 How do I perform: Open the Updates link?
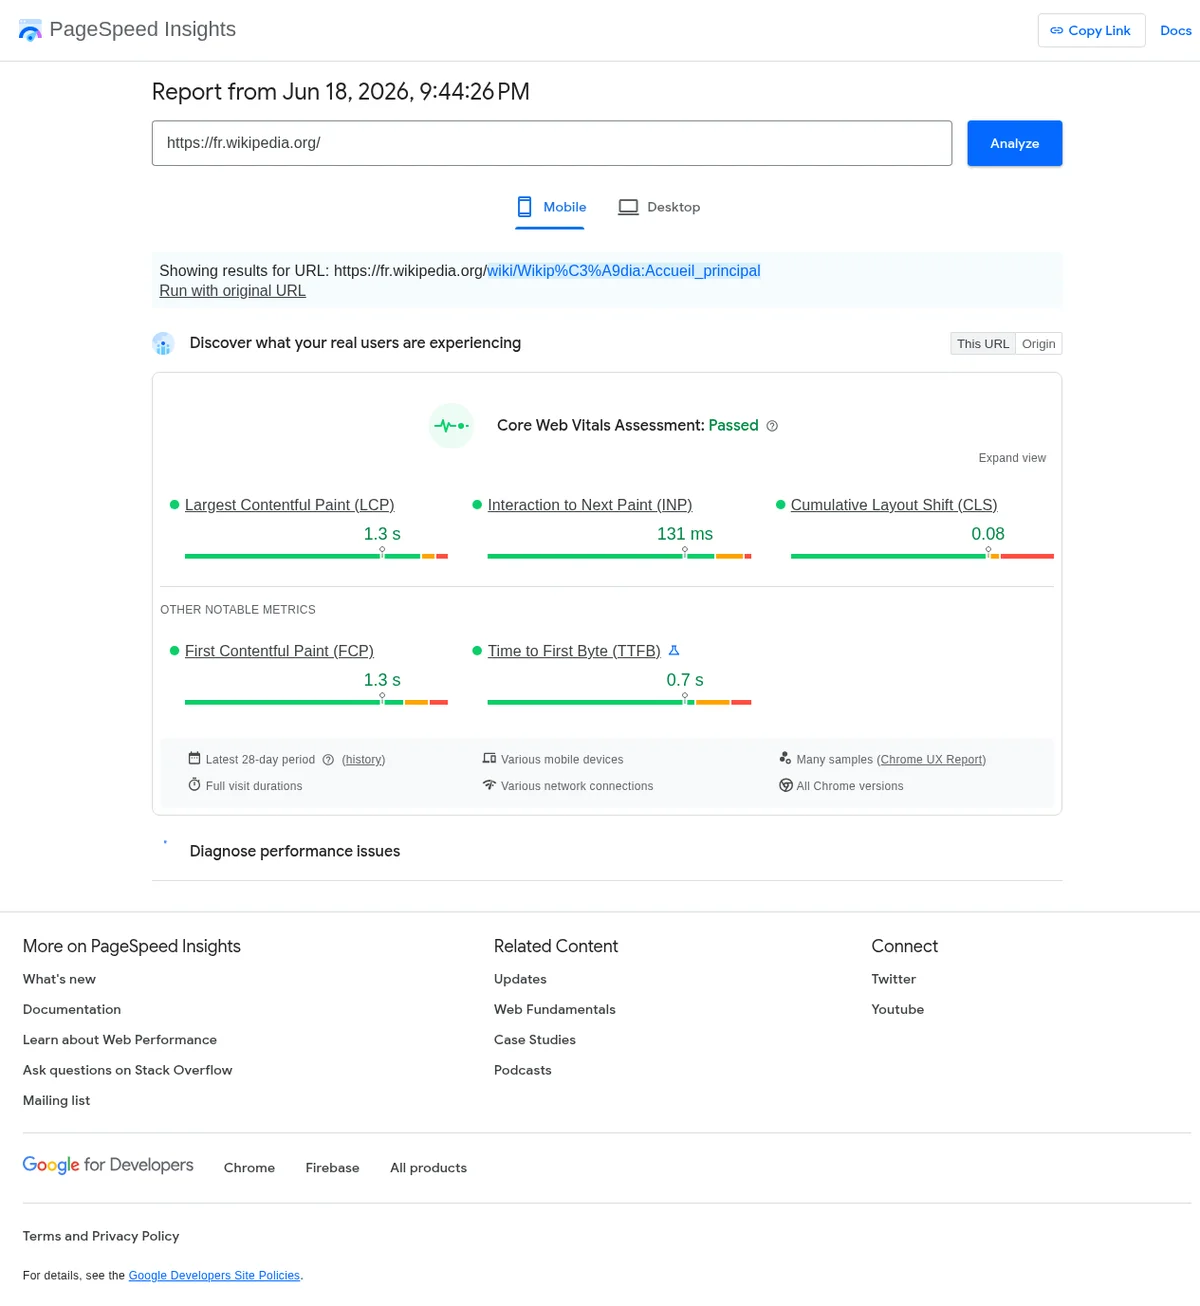tap(520, 979)
